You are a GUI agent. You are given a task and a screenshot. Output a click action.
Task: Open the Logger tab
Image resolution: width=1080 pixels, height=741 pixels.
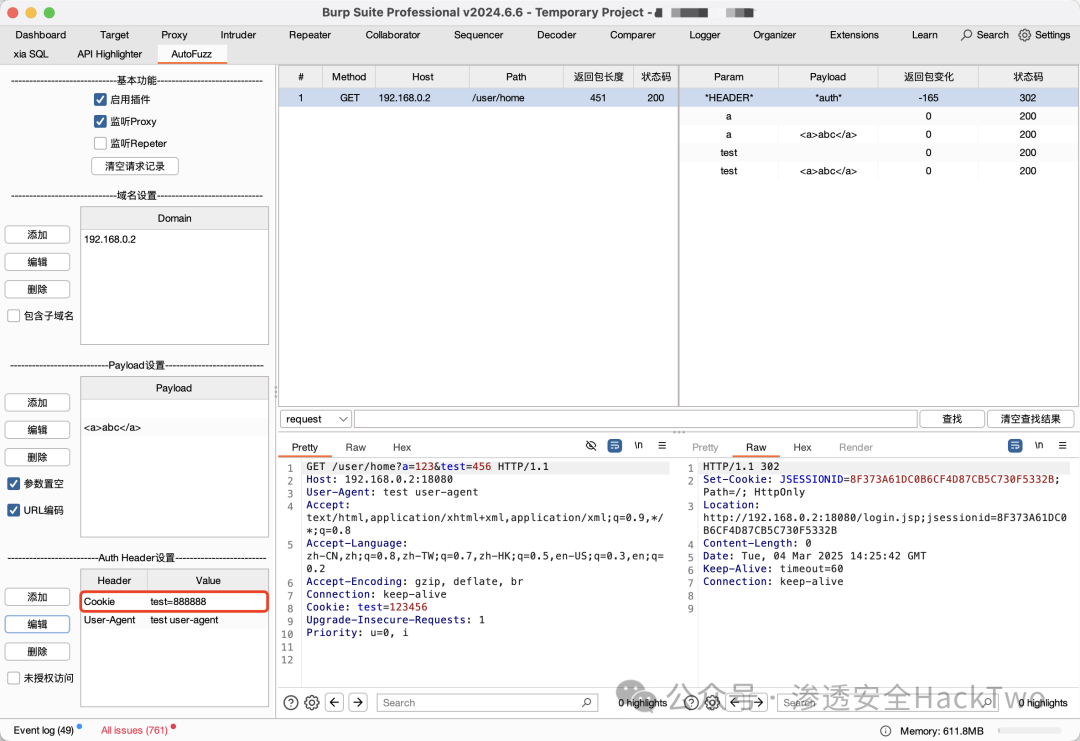pos(705,34)
